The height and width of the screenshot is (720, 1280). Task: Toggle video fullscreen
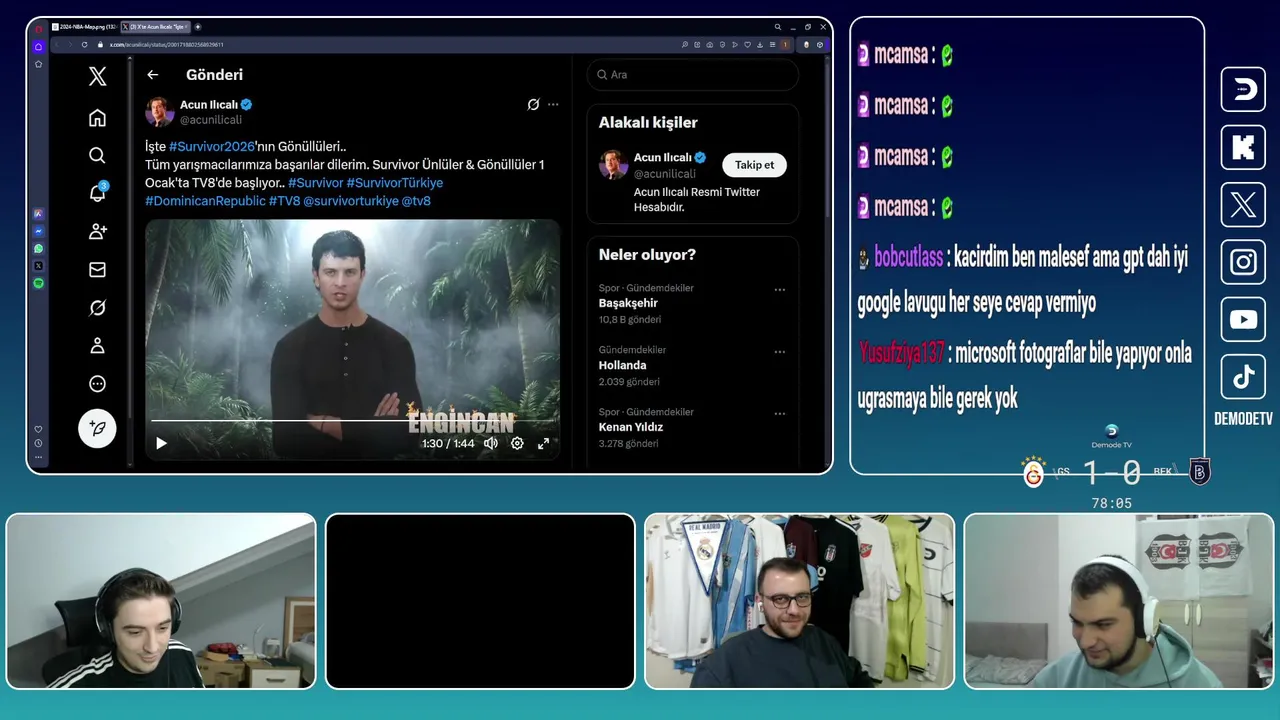[543, 443]
